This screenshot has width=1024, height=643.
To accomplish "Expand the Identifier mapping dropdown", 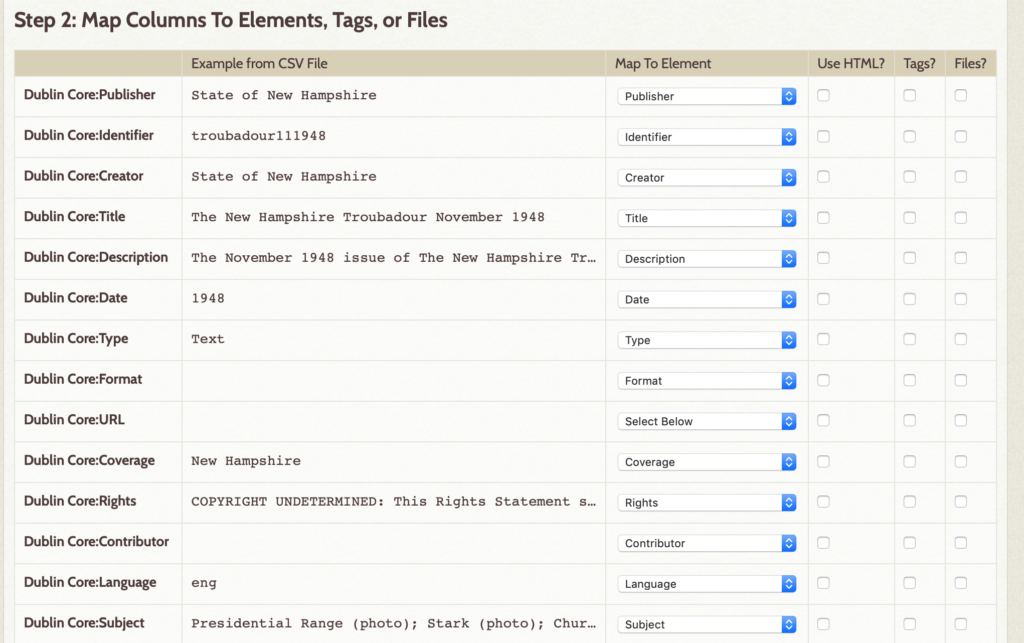I will (707, 136).
